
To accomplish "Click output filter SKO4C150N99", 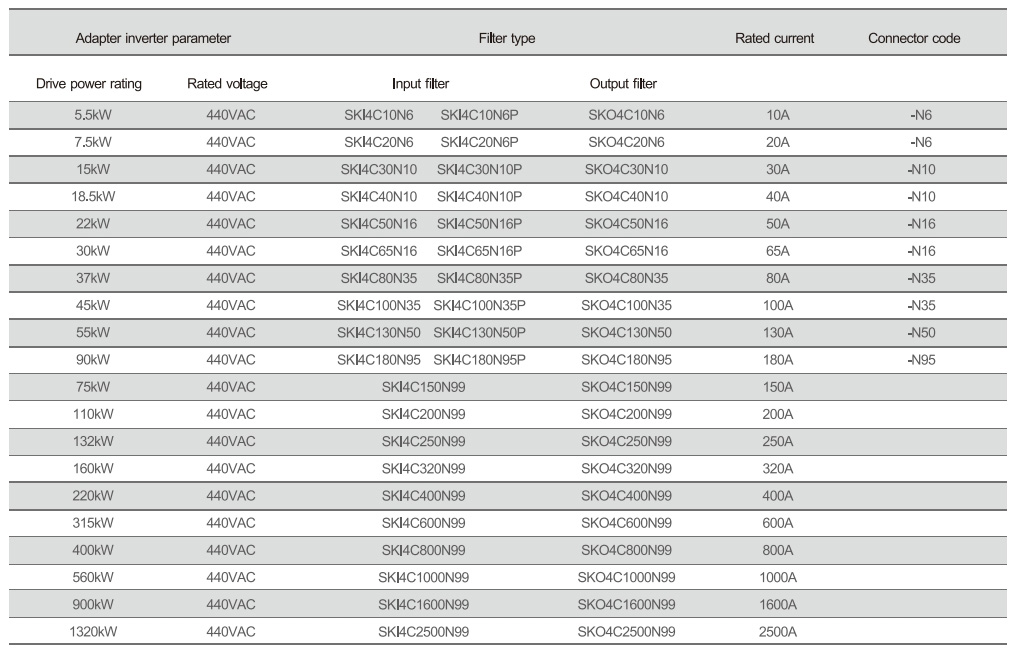I will point(627,388).
